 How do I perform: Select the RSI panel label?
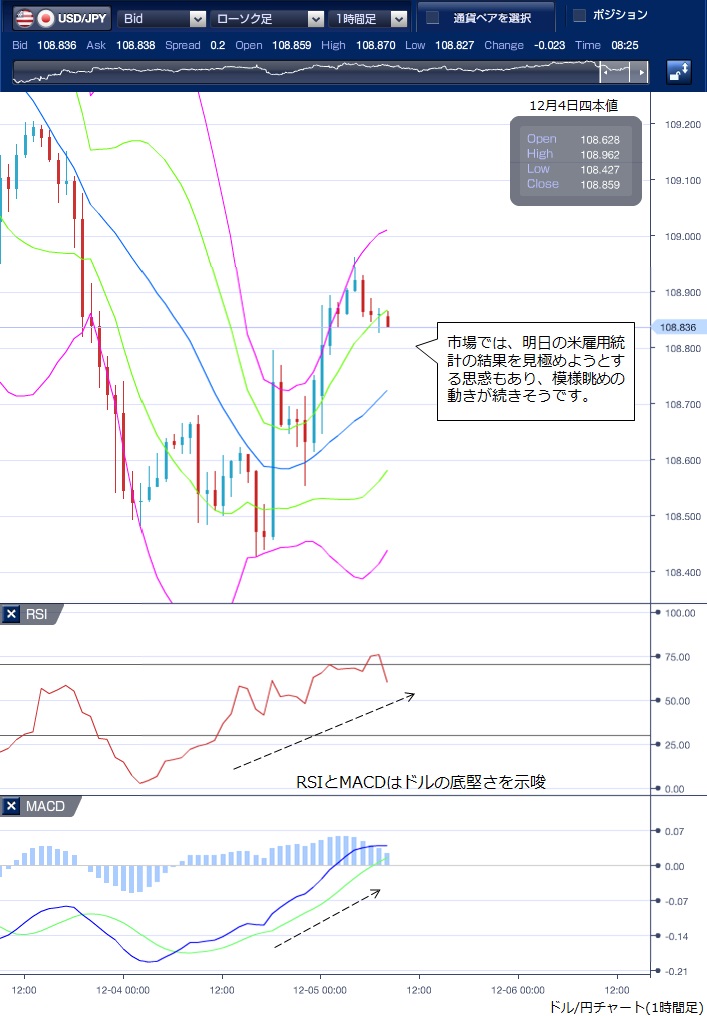click(x=36, y=614)
